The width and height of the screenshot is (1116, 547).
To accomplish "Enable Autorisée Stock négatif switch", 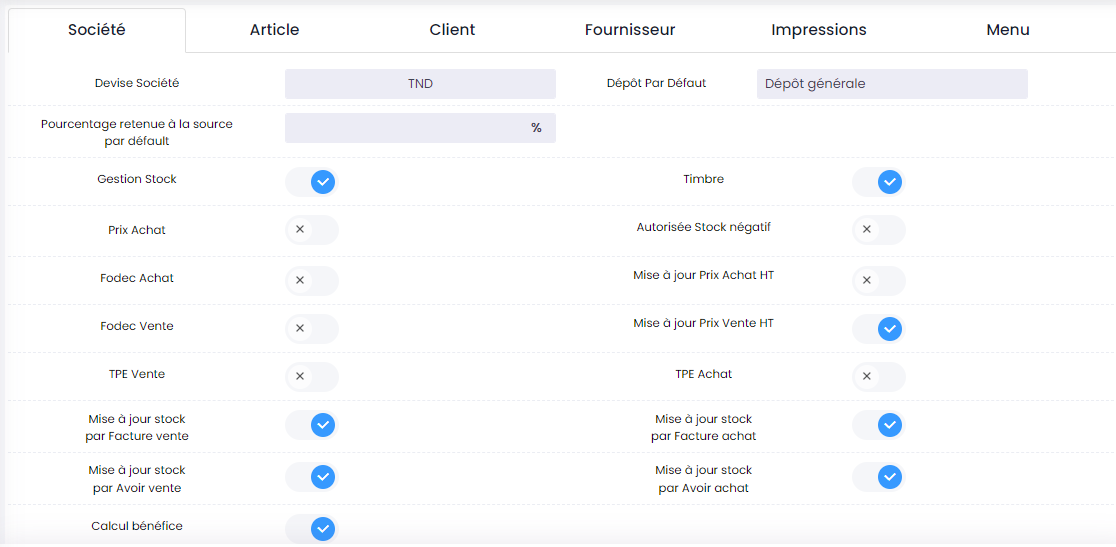I will pos(879,230).
